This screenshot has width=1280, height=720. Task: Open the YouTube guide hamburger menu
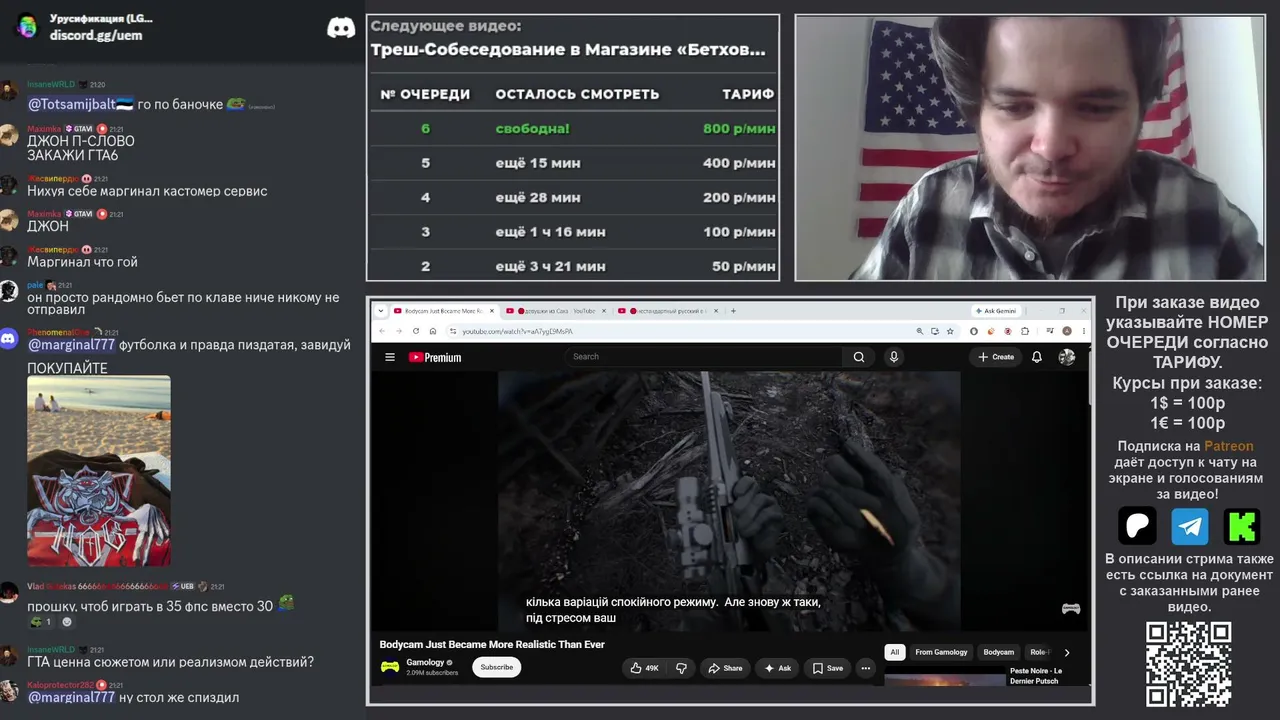pyautogui.click(x=390, y=357)
